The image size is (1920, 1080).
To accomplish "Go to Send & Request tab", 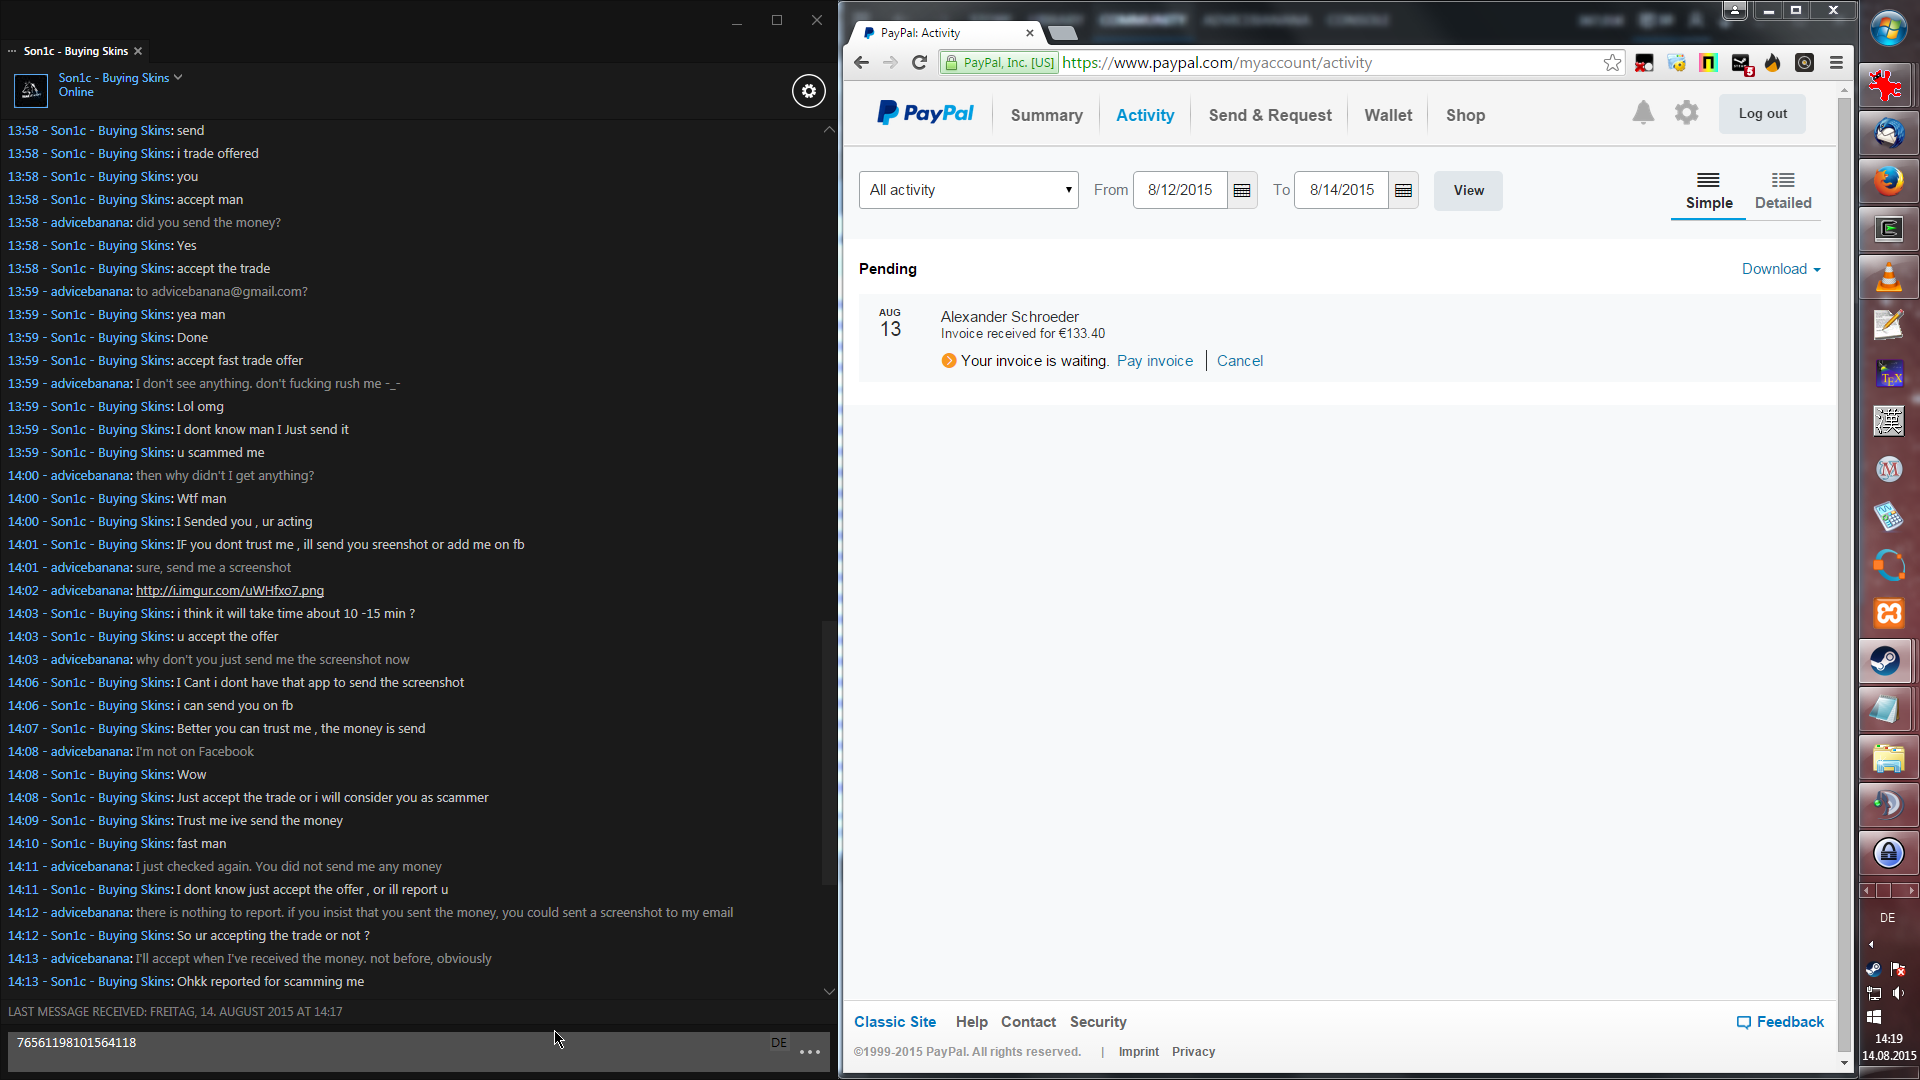I will point(1269,115).
